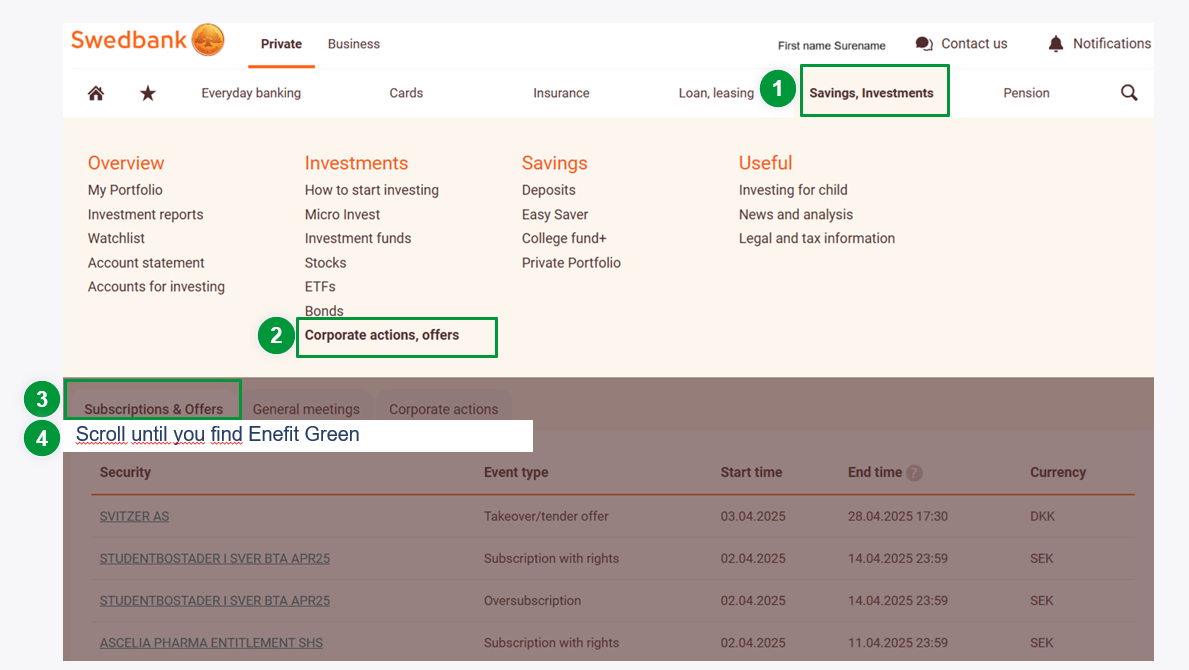Open the Insurance menu

[561, 93]
